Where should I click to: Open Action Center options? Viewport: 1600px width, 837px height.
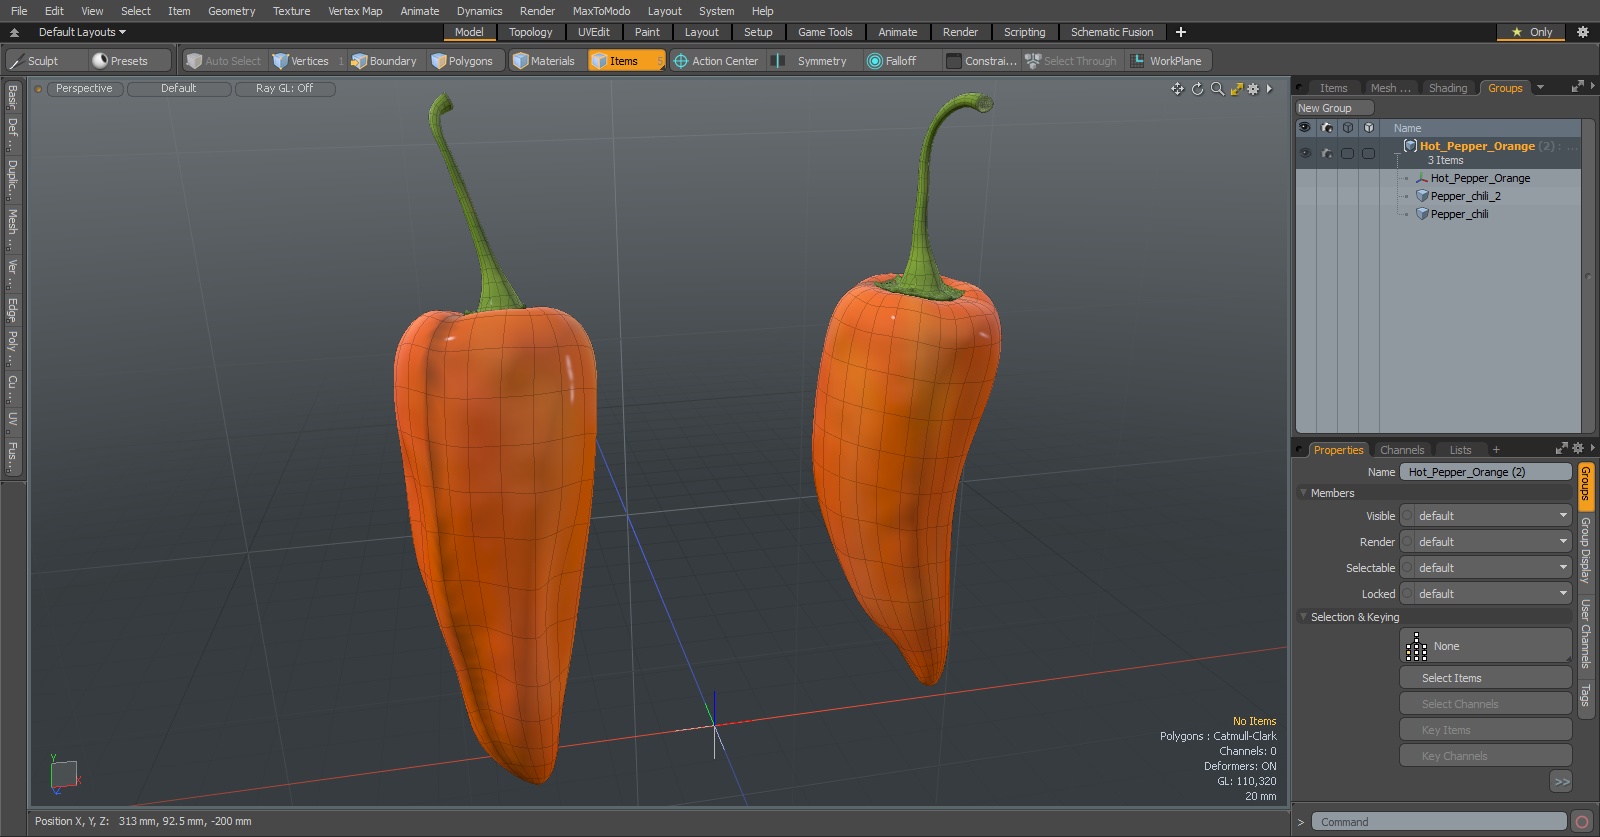point(715,61)
